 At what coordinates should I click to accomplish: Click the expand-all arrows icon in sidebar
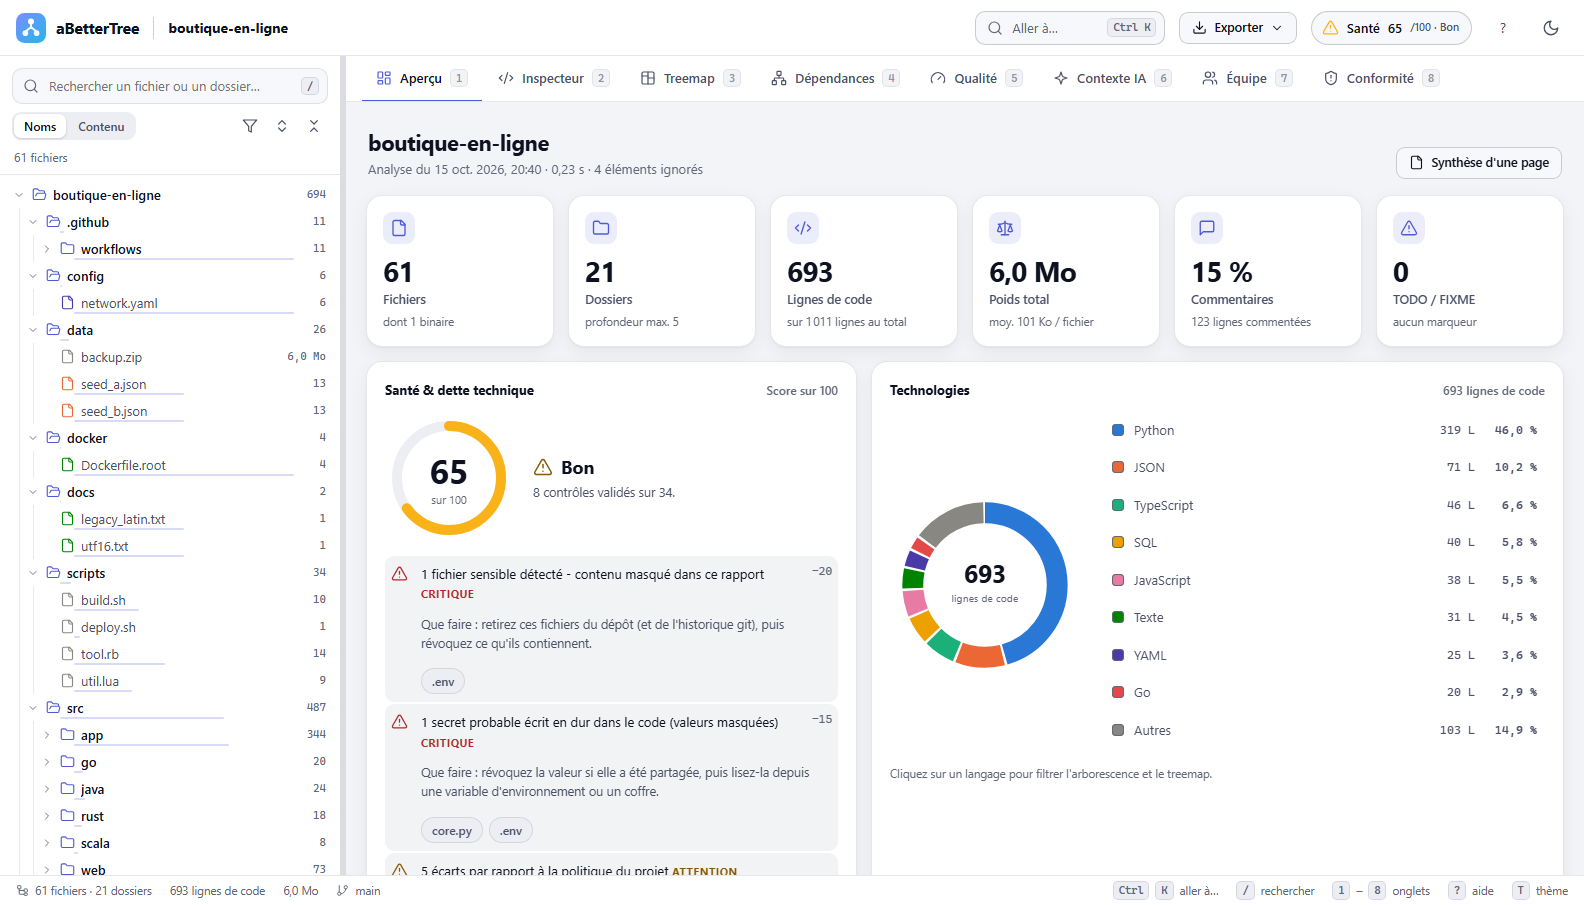point(282,126)
